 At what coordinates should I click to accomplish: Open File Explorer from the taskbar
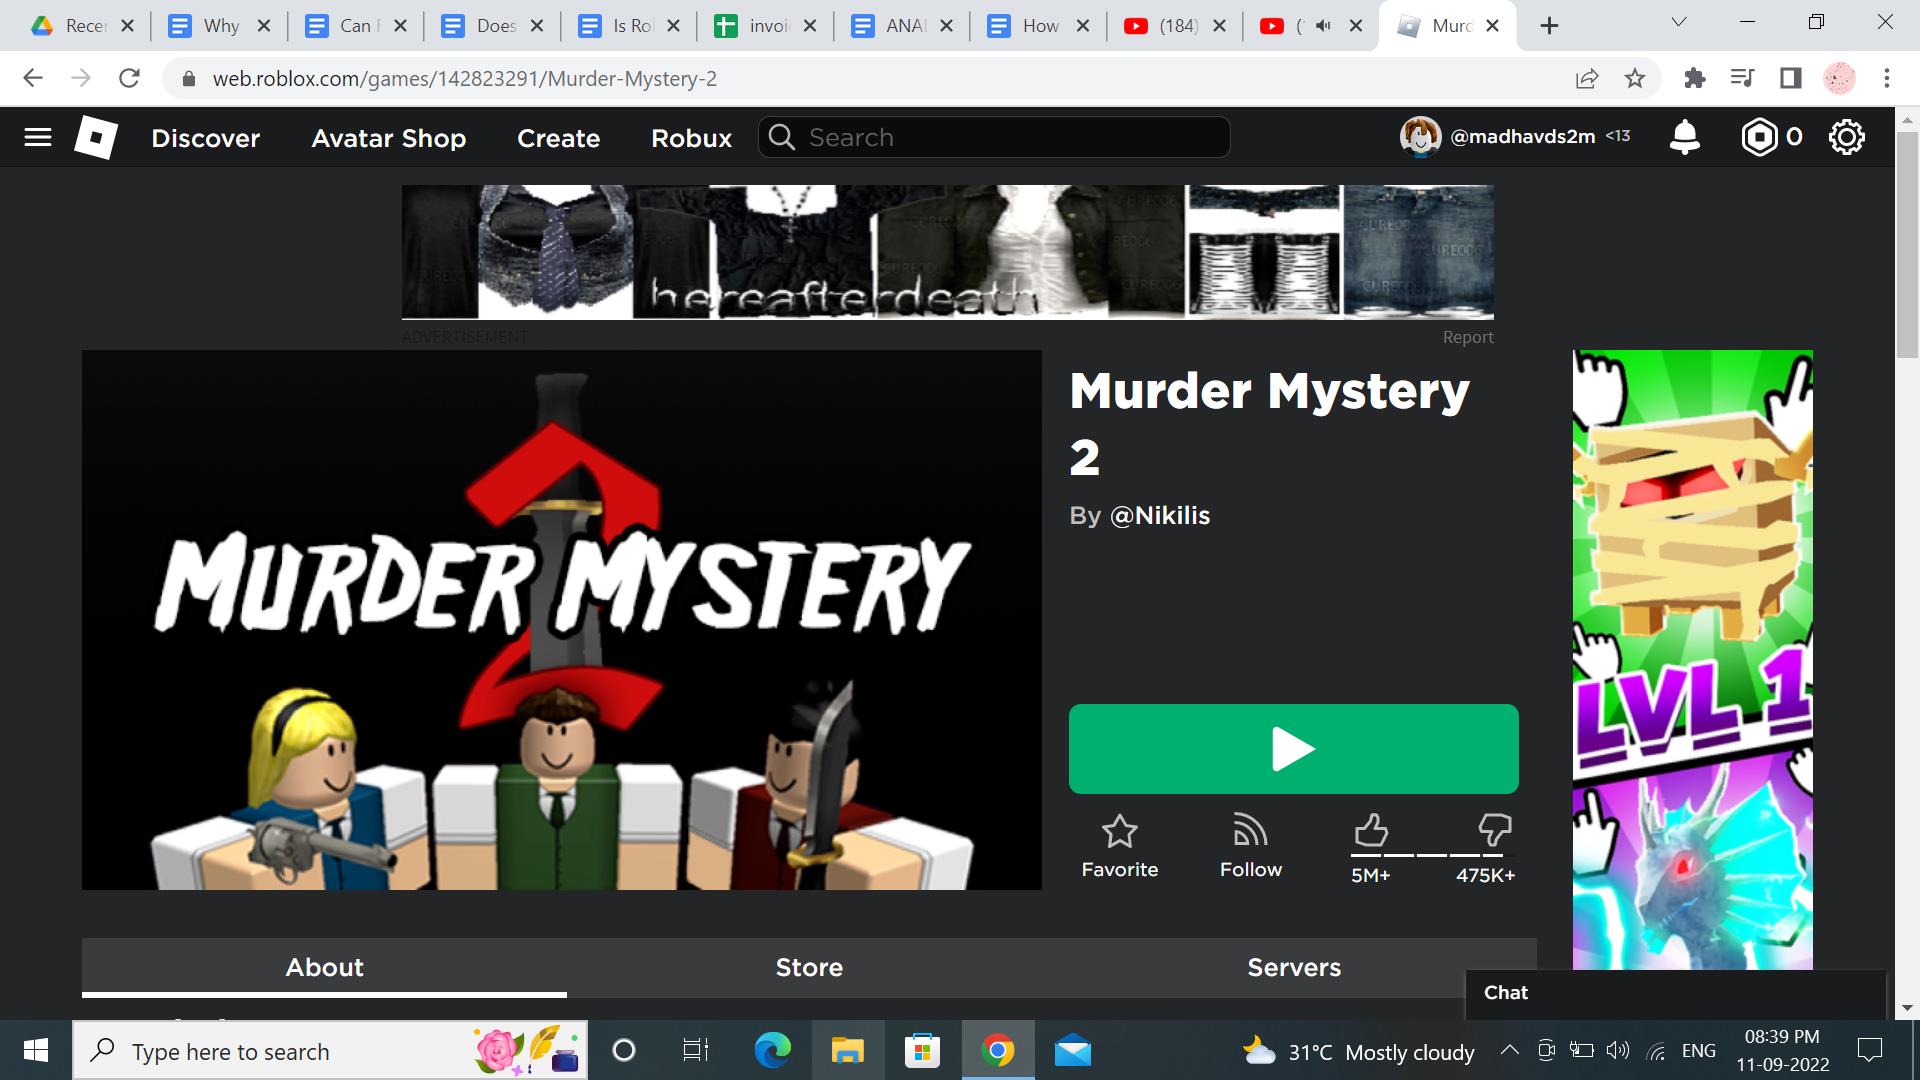point(847,1050)
